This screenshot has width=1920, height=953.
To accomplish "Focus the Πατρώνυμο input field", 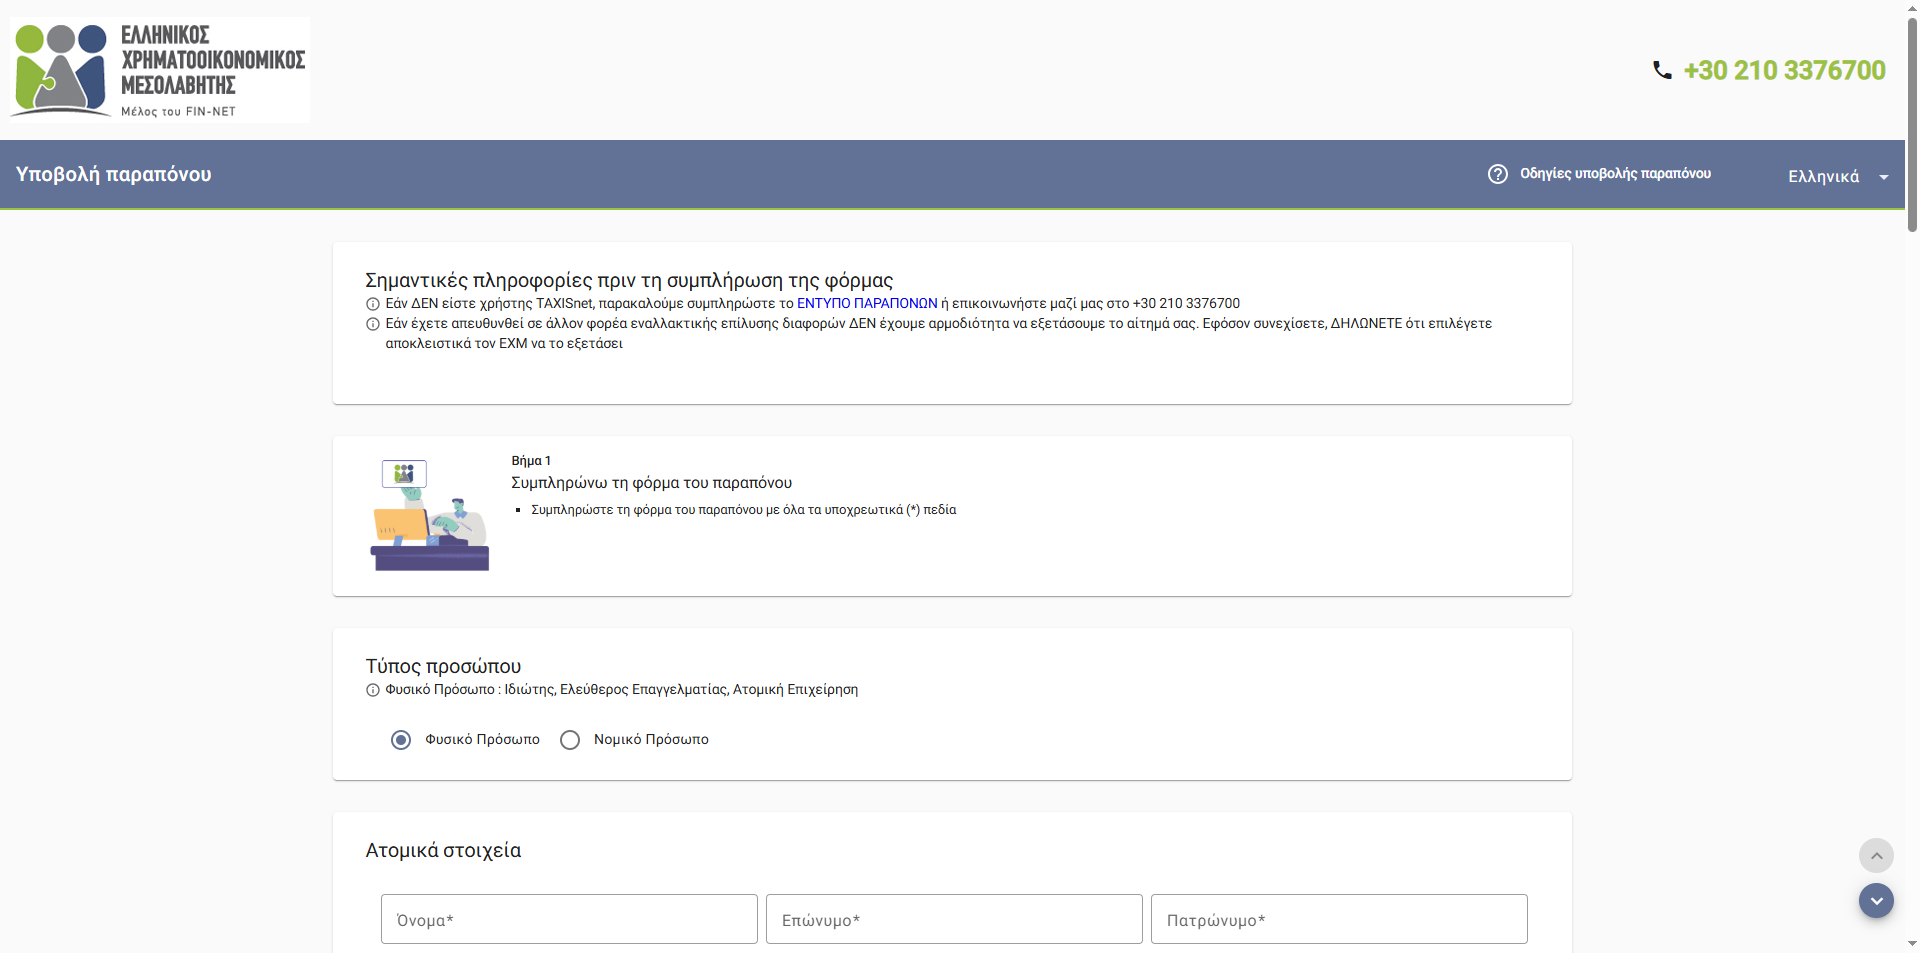I will click(x=1339, y=919).
